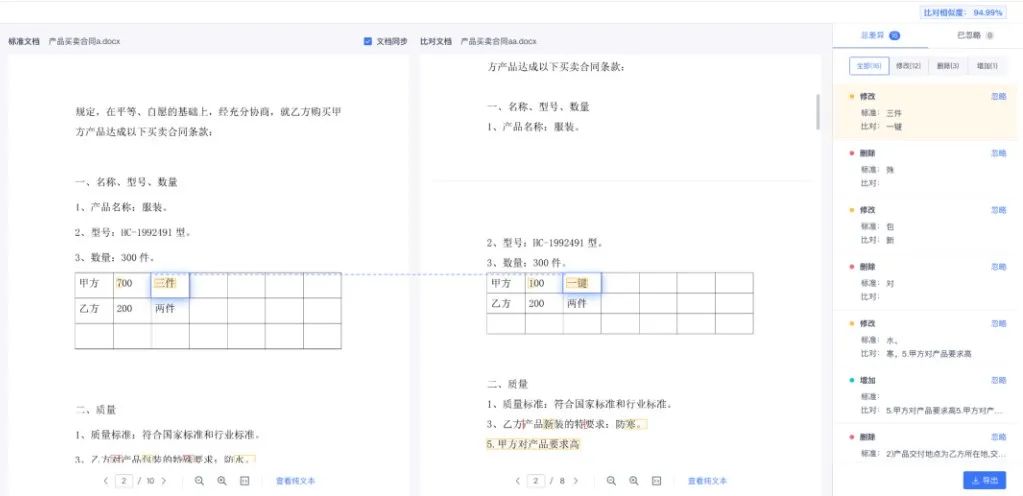Filter differences by 修改(12)
This screenshot has height=496, width=1023.
point(908,66)
